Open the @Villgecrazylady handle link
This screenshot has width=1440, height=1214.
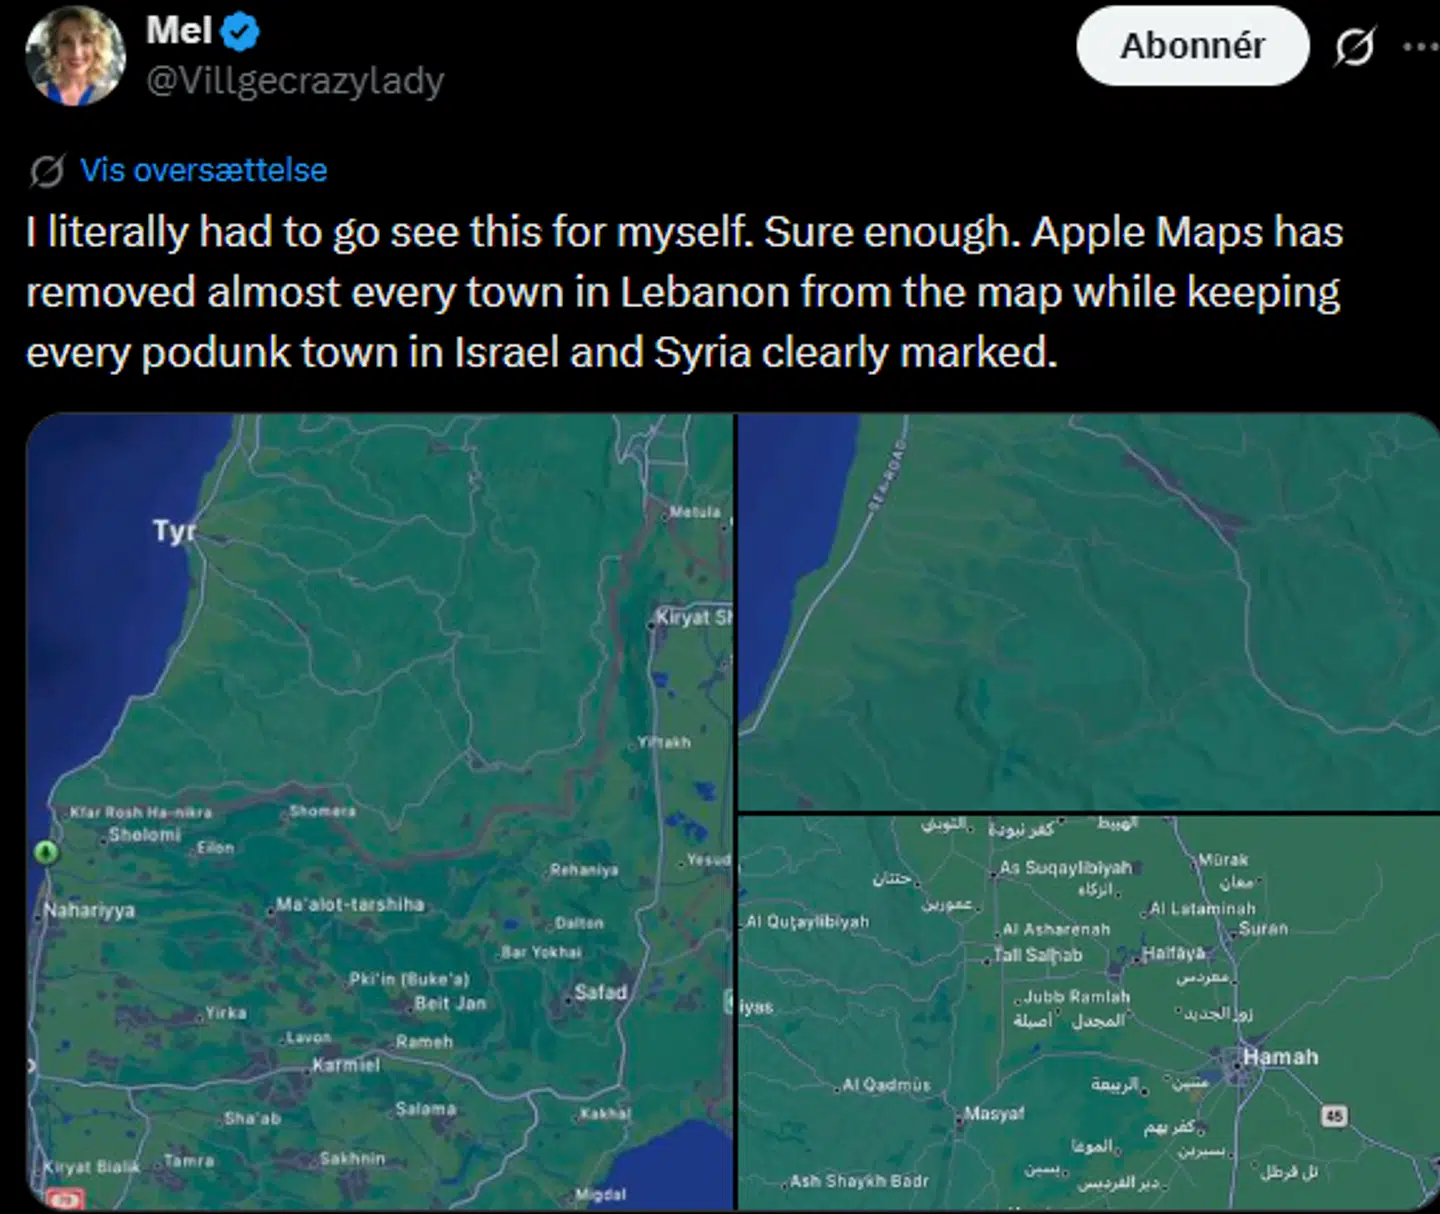point(295,80)
